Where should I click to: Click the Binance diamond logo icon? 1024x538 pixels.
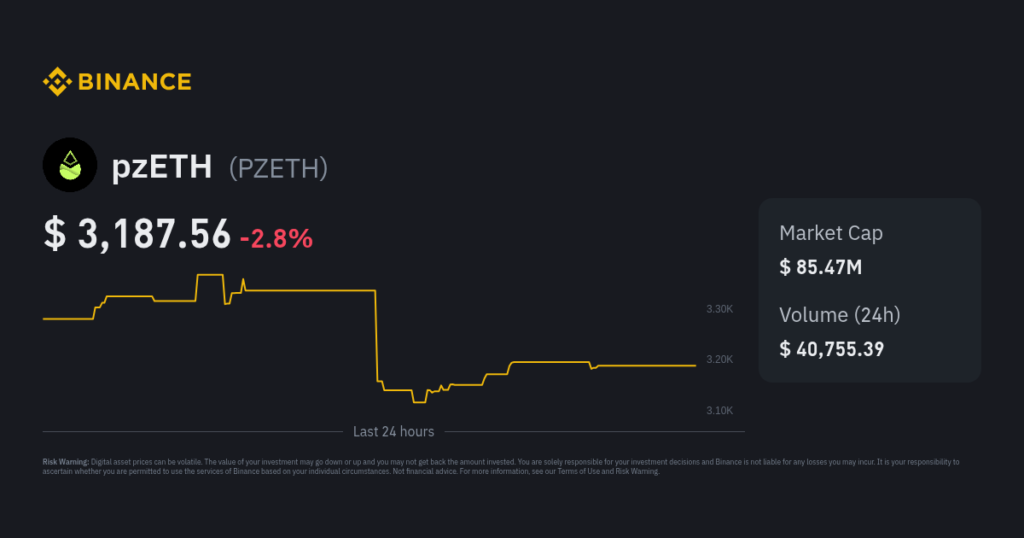[57, 82]
